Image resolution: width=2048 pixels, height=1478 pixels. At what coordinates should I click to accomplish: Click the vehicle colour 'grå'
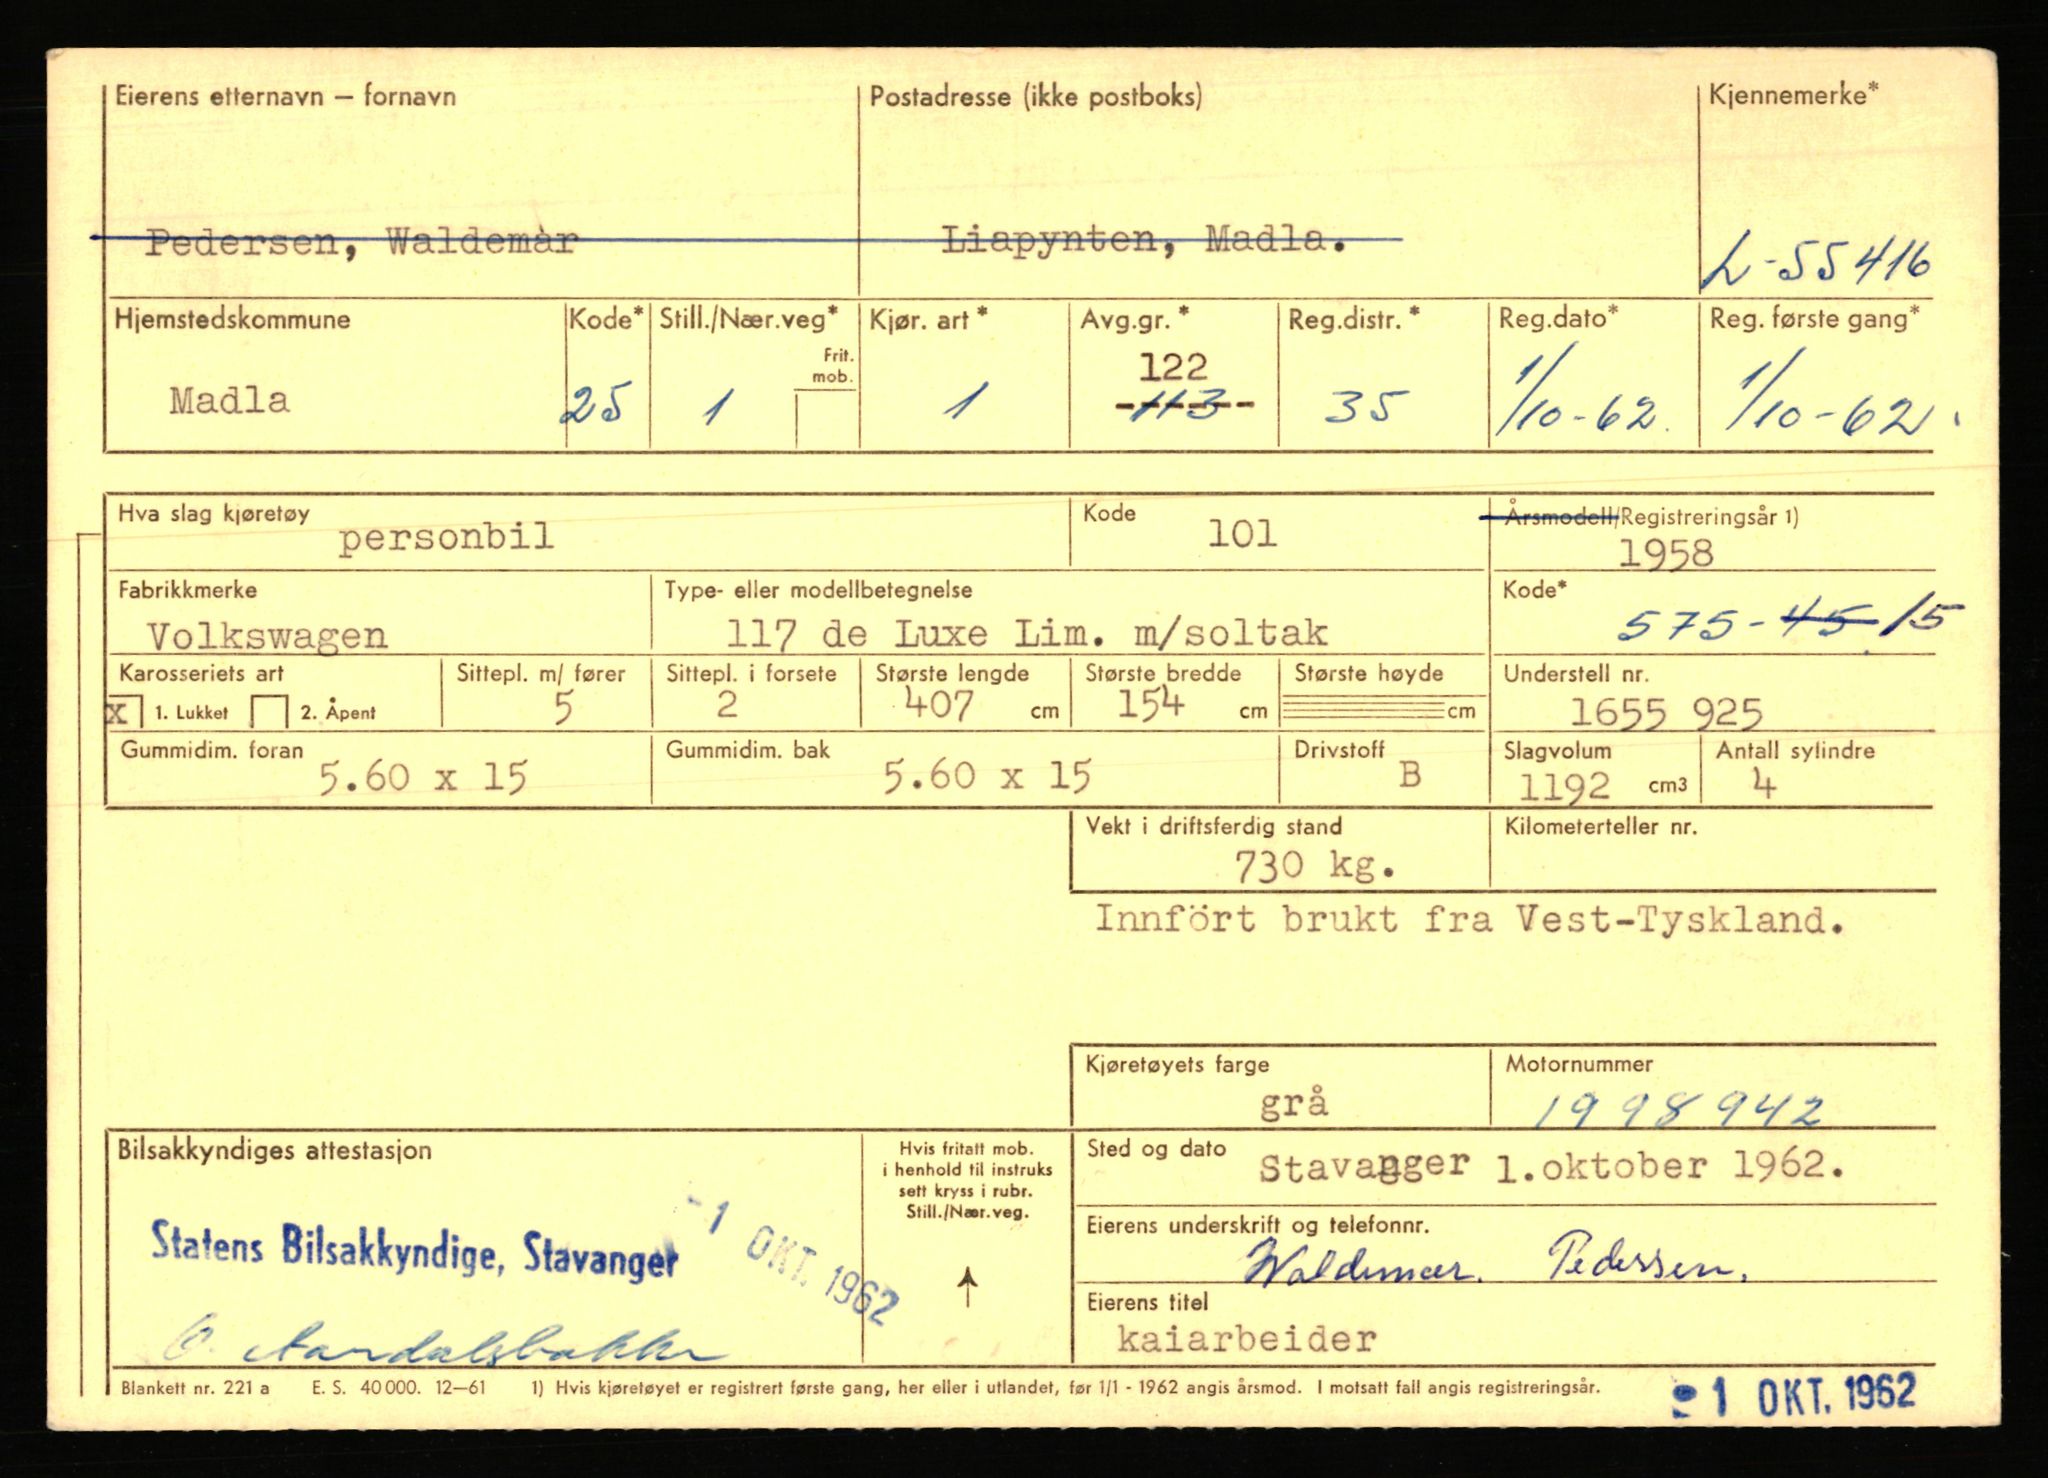(x=1294, y=1103)
